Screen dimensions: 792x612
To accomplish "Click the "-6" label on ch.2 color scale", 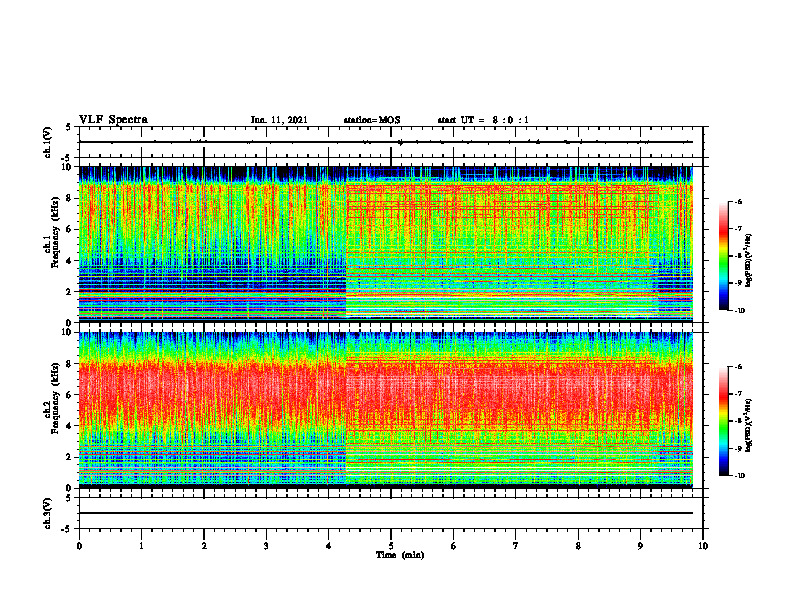I will click(x=738, y=367).
